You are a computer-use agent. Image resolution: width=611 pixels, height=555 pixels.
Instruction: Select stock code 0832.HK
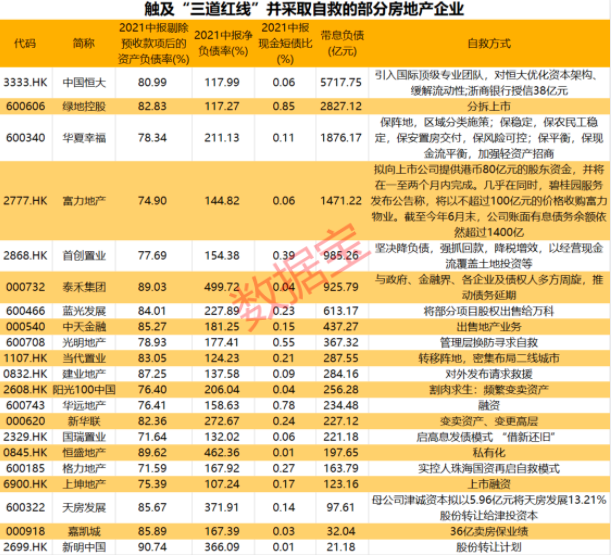[25, 374]
